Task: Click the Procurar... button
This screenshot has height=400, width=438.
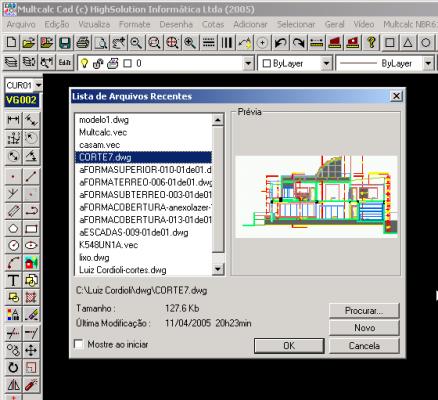Action: (x=364, y=311)
